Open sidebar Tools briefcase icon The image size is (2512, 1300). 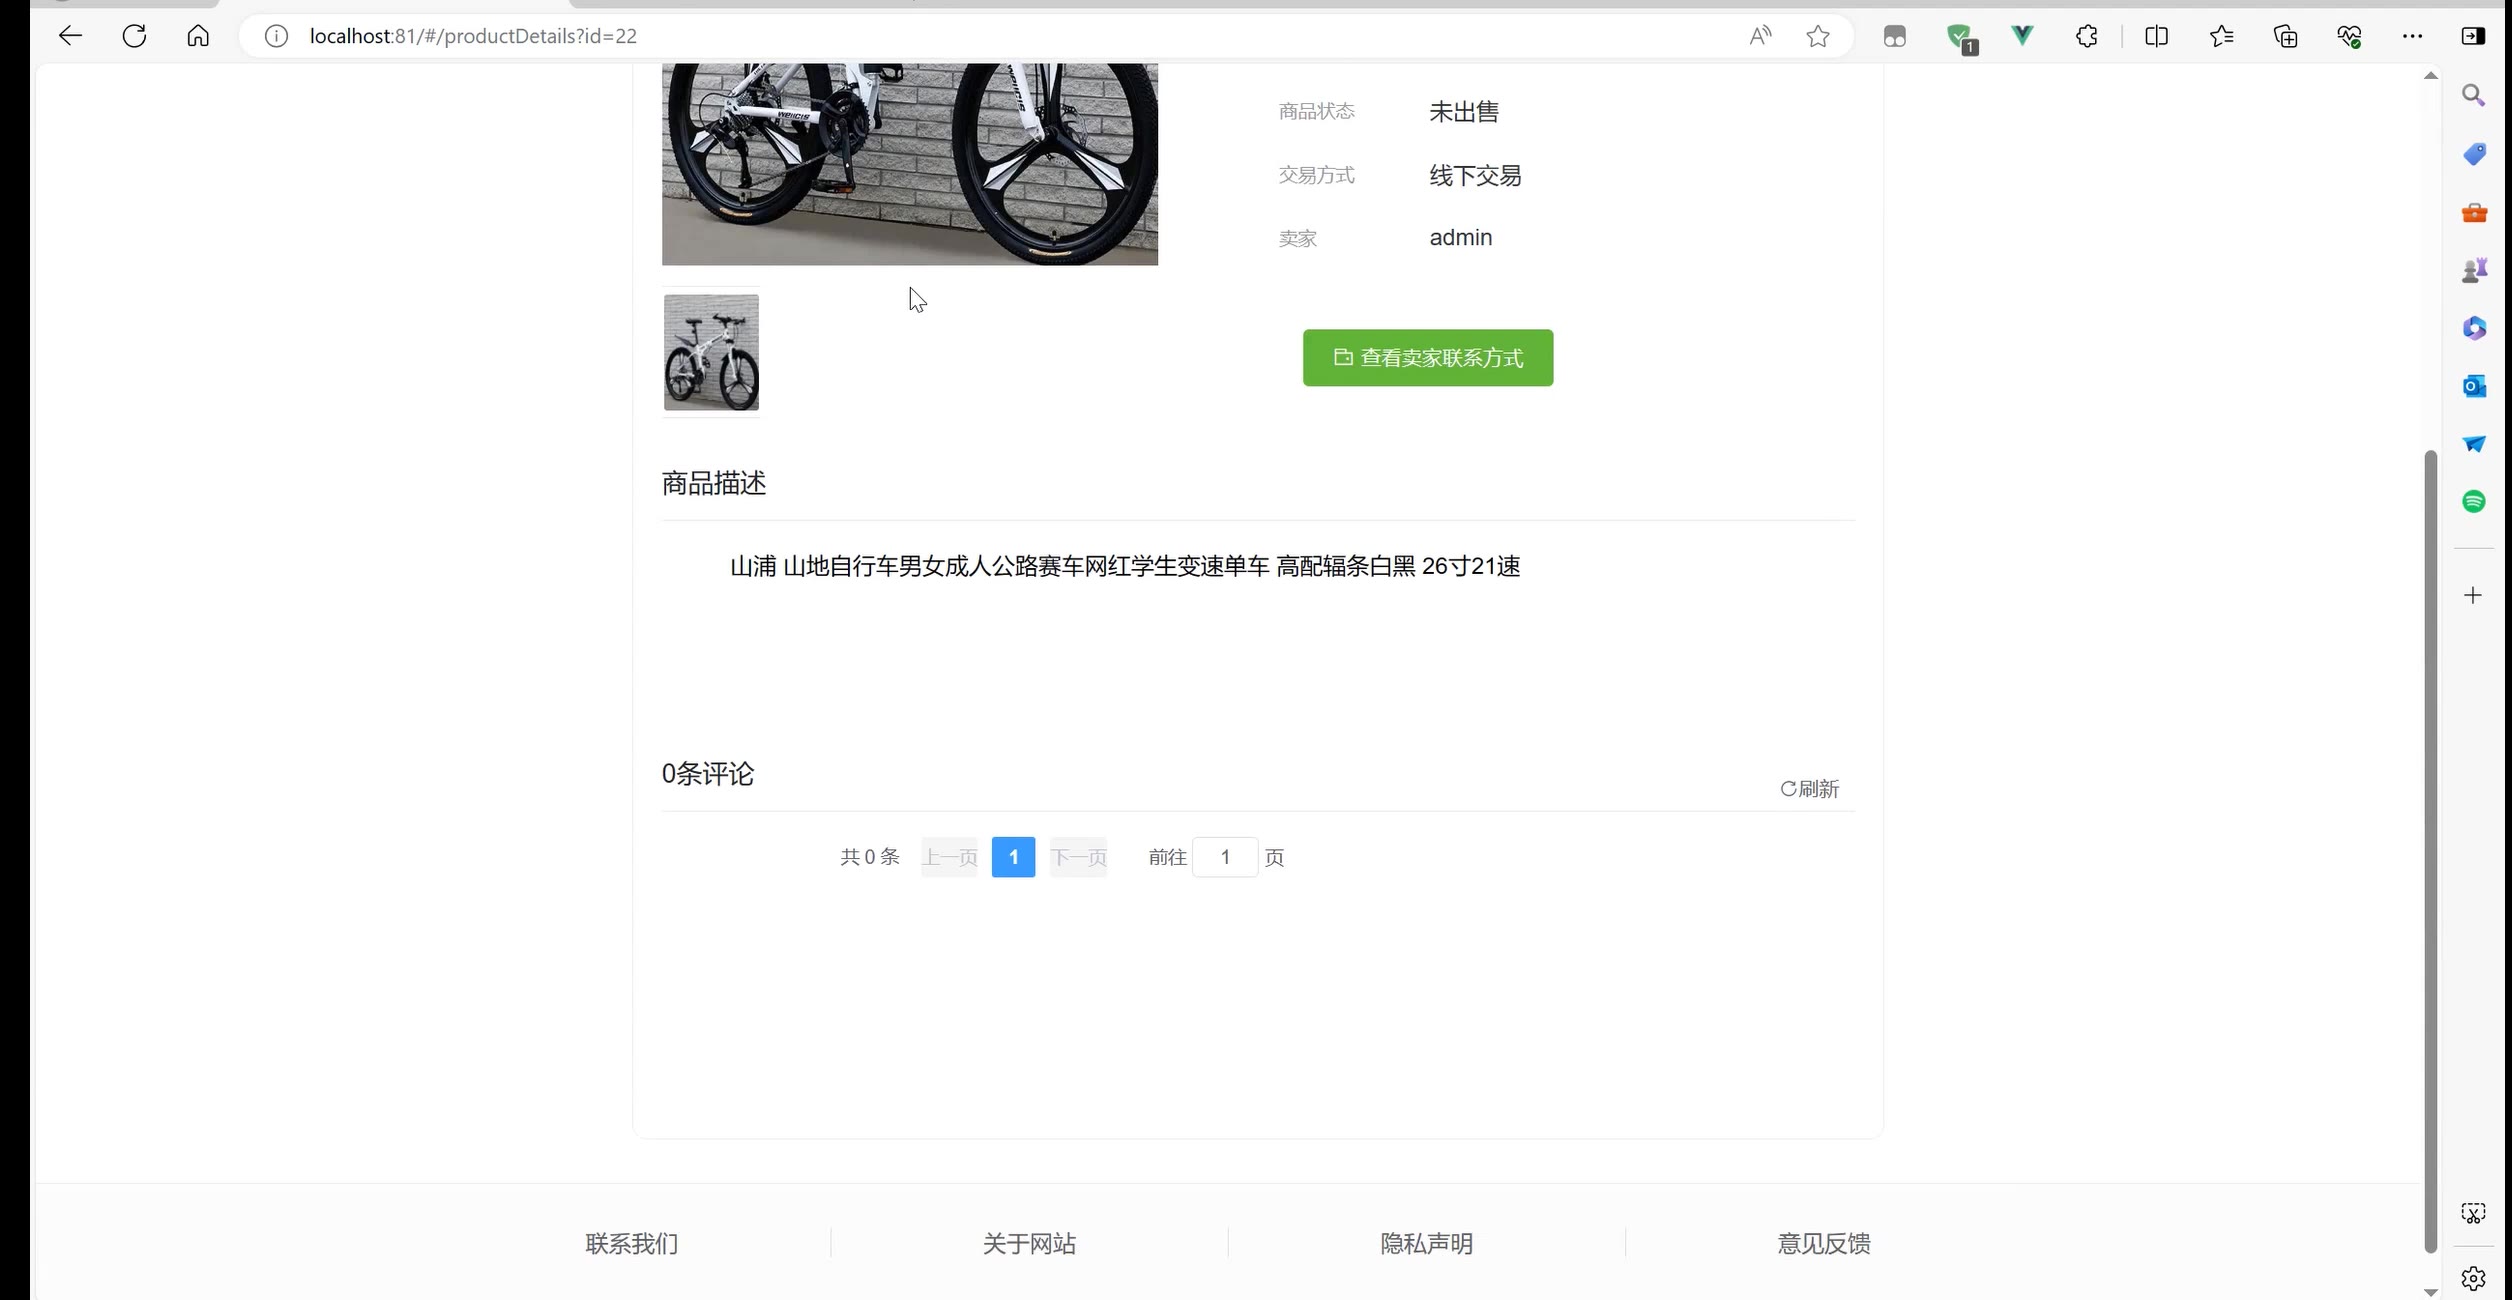2474,212
